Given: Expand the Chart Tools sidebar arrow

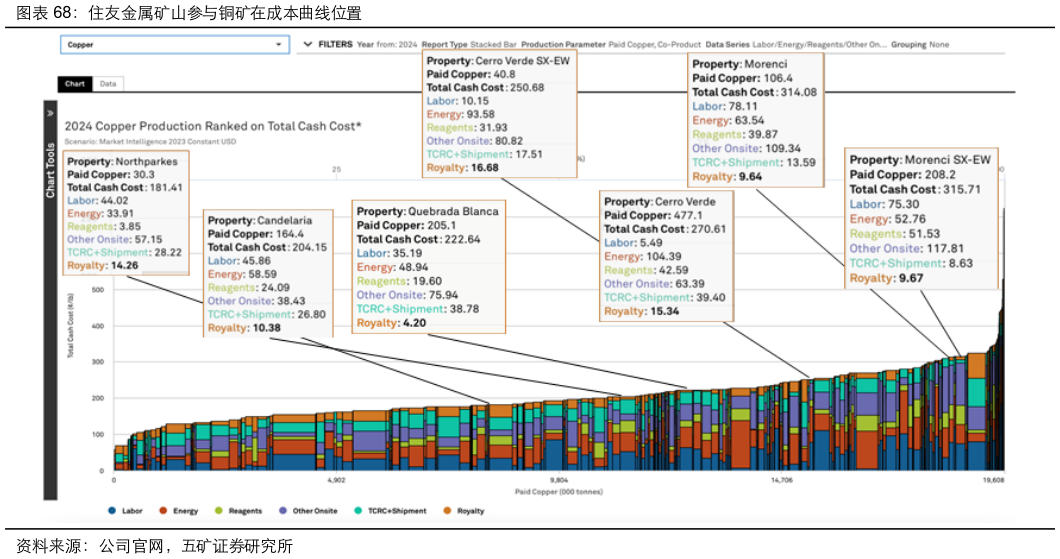Looking at the screenshot, I should [50, 114].
